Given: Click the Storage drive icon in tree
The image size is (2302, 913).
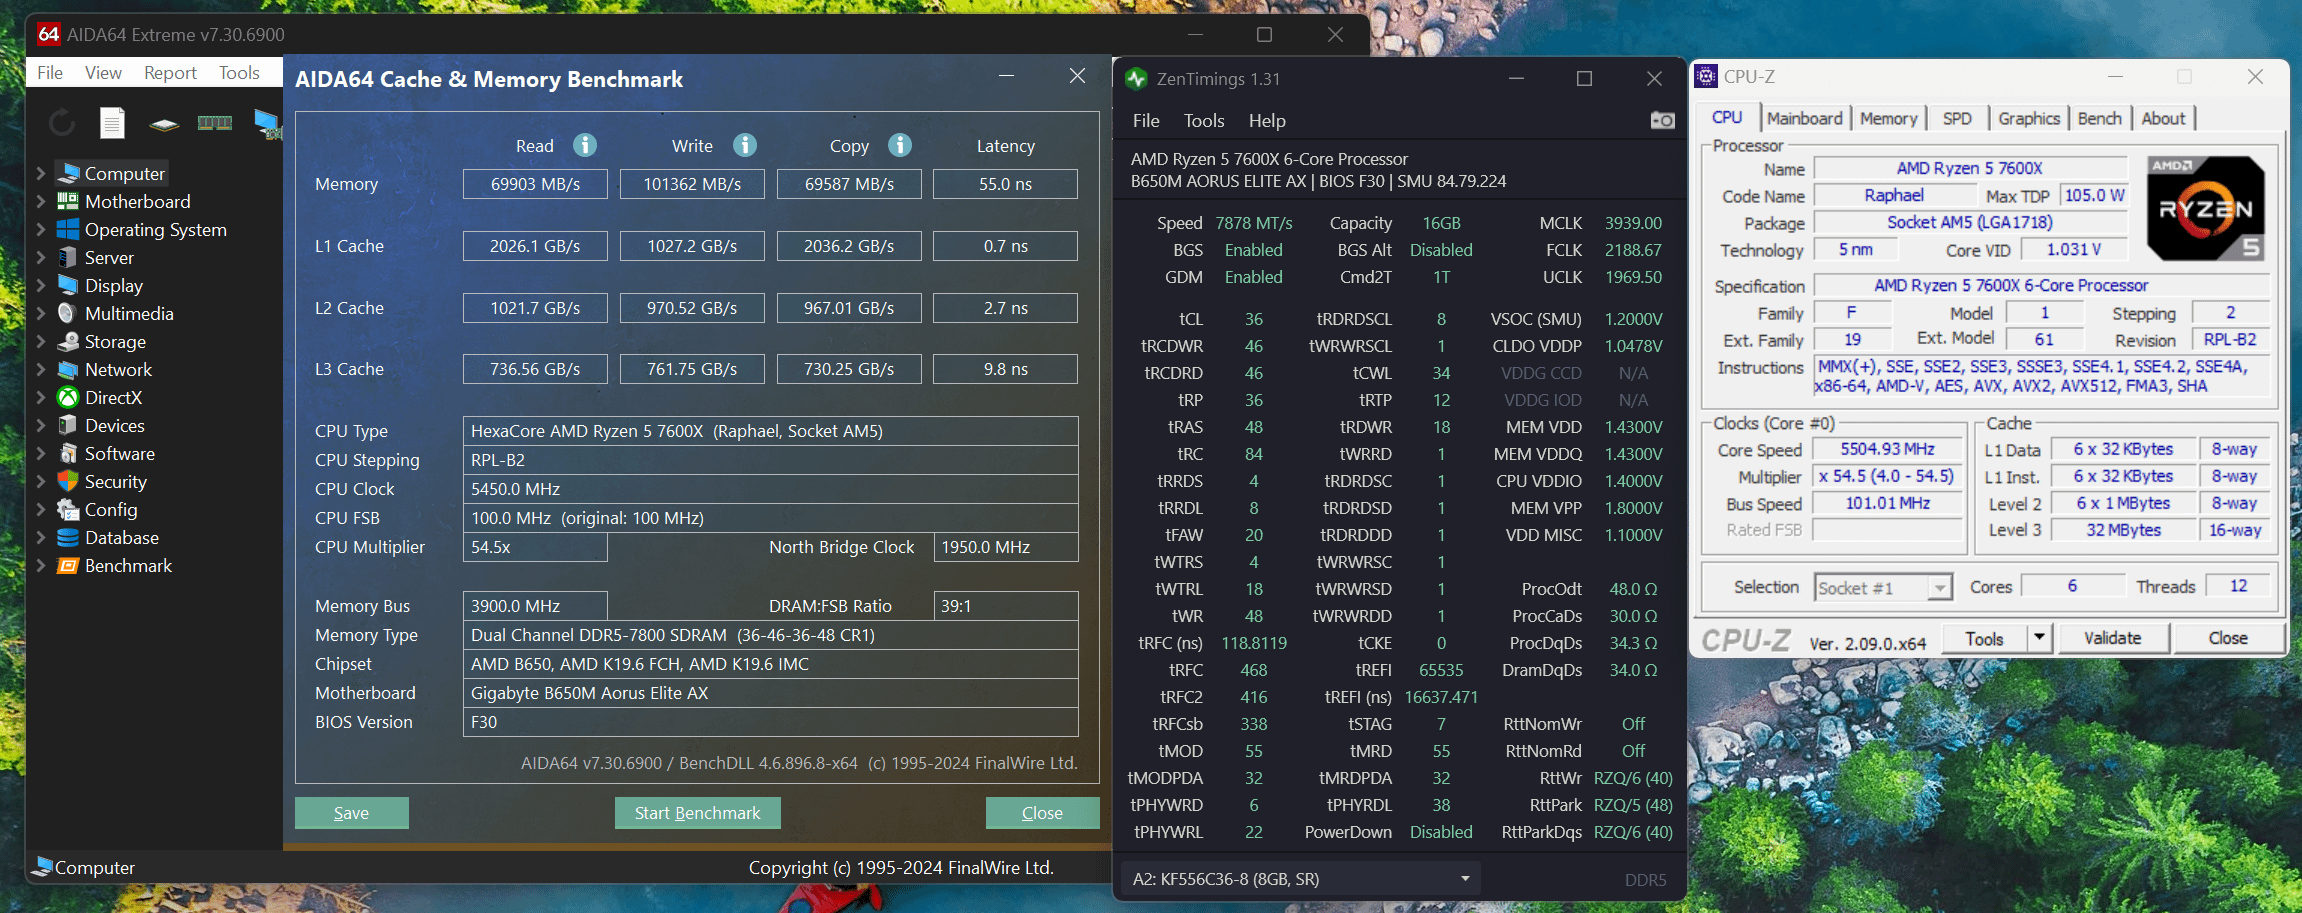Looking at the screenshot, I should pyautogui.click(x=68, y=341).
